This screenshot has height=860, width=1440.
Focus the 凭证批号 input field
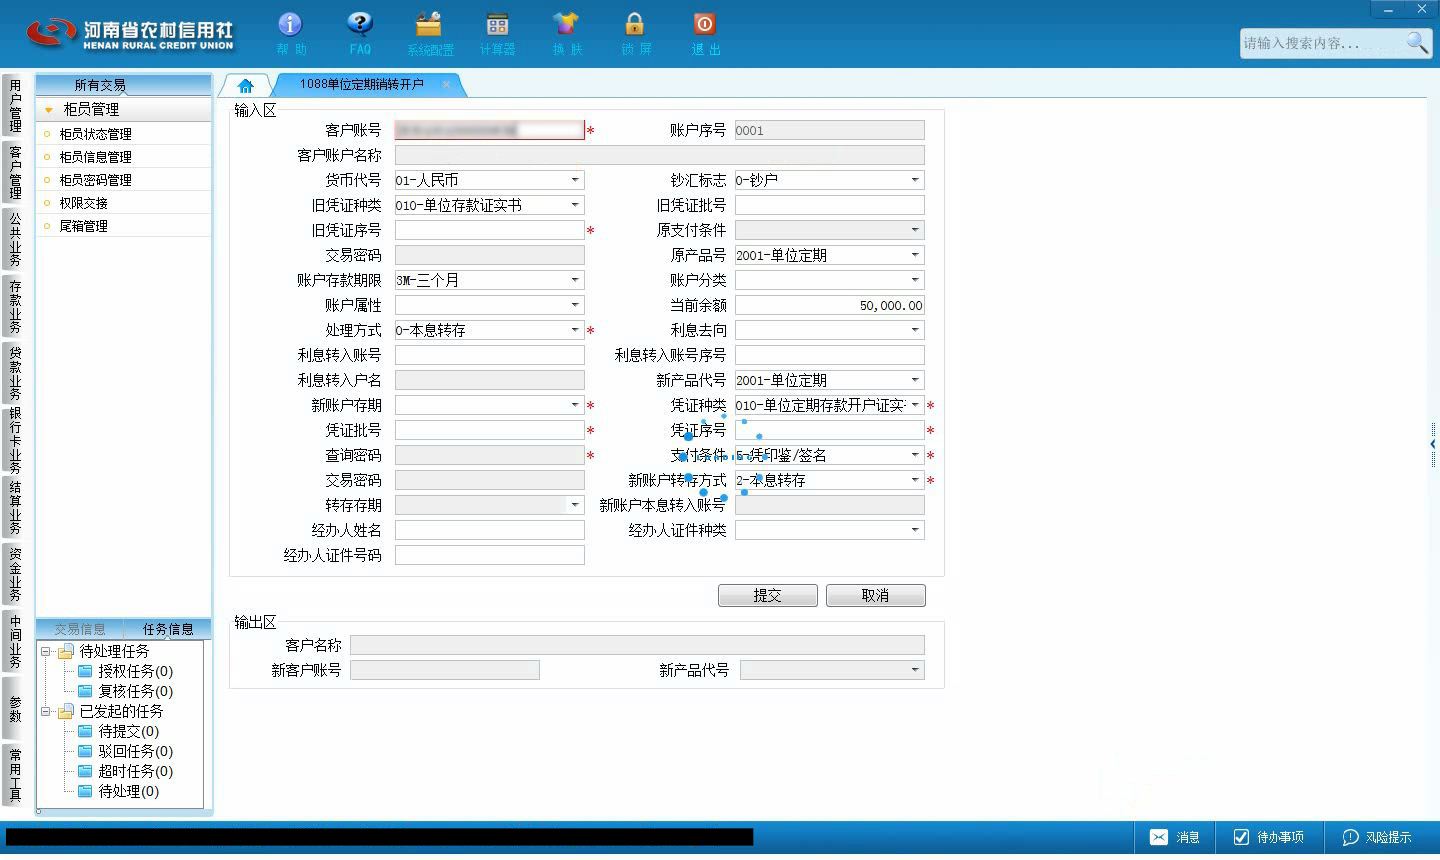click(489, 430)
